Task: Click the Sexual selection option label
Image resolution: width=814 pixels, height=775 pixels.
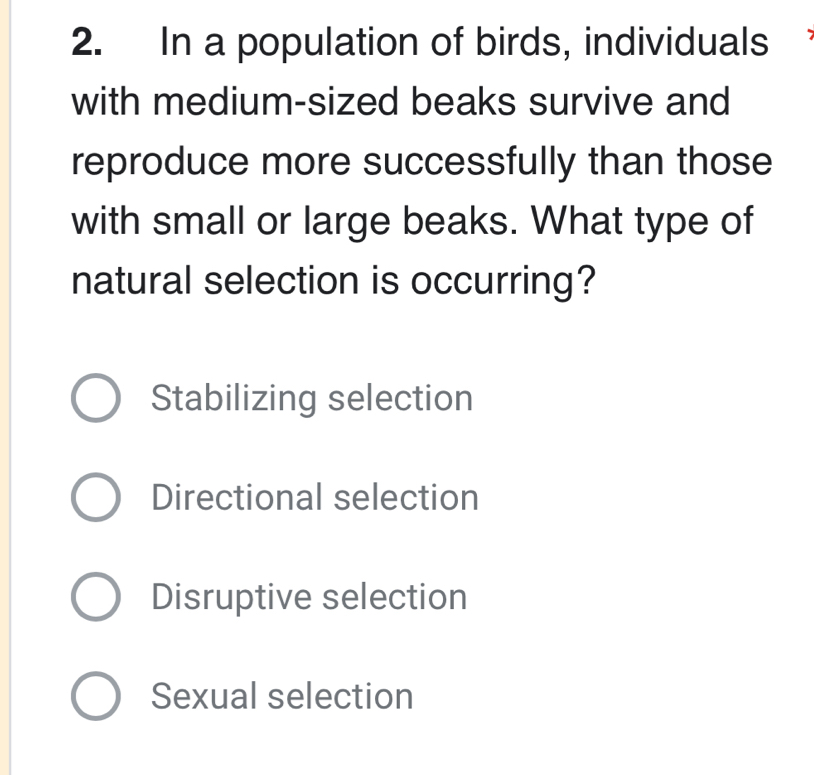Action: (x=280, y=696)
